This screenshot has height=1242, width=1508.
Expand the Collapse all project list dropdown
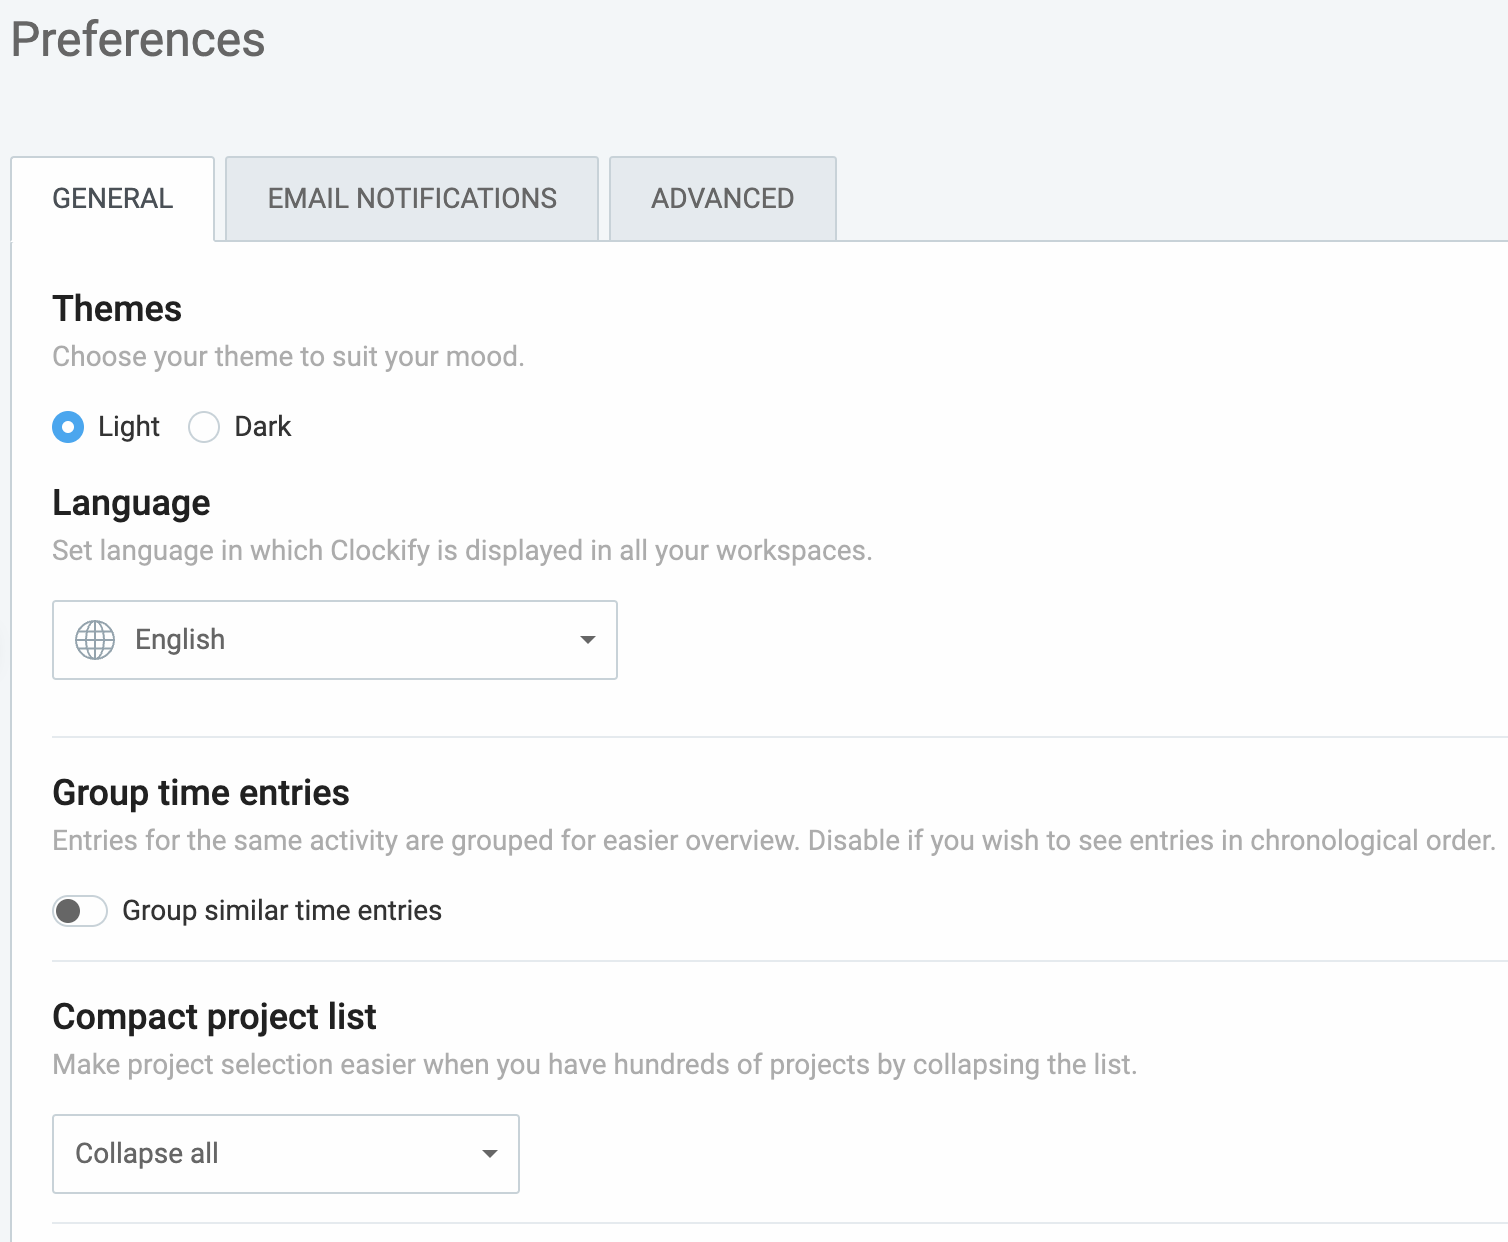[x=285, y=1154]
